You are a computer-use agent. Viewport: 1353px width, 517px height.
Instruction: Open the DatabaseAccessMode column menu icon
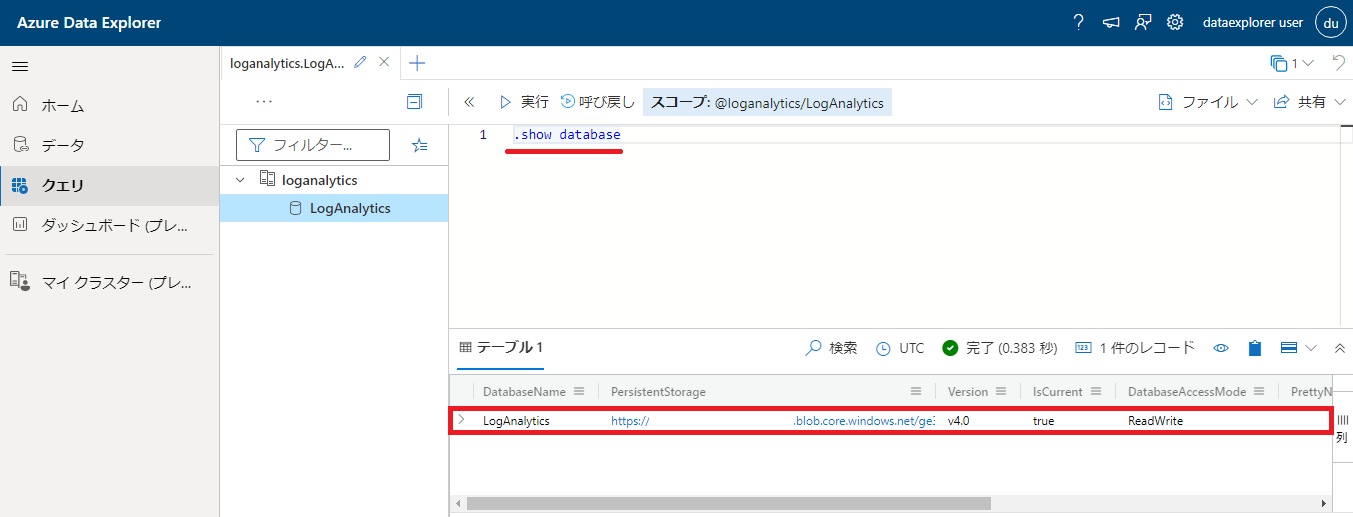pos(1259,391)
